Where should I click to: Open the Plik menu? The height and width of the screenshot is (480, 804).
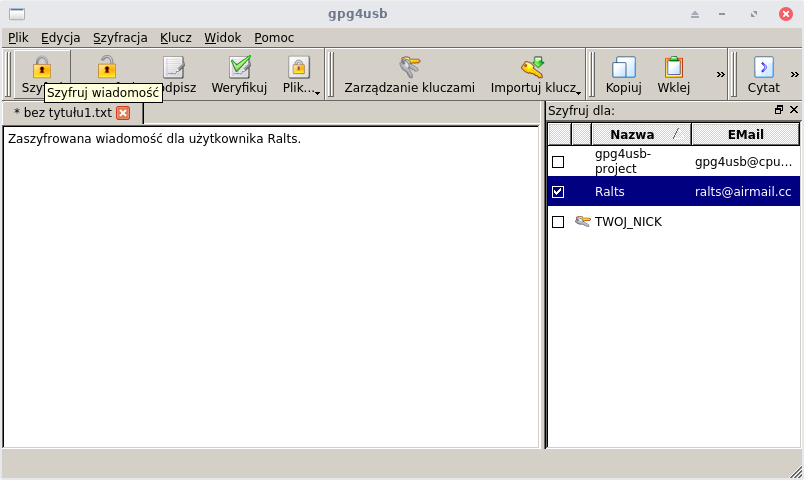click(18, 37)
